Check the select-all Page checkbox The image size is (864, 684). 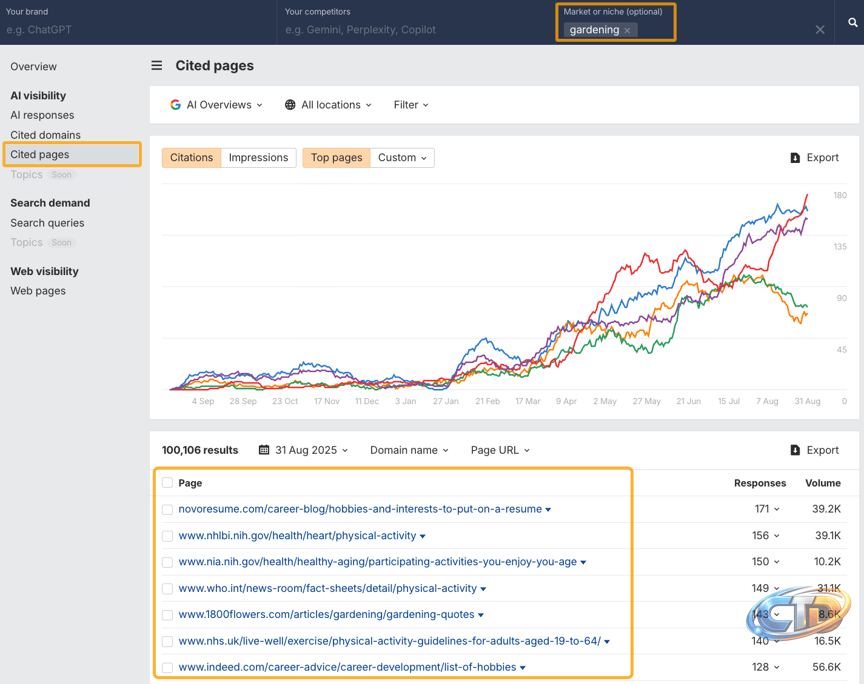[x=168, y=483]
